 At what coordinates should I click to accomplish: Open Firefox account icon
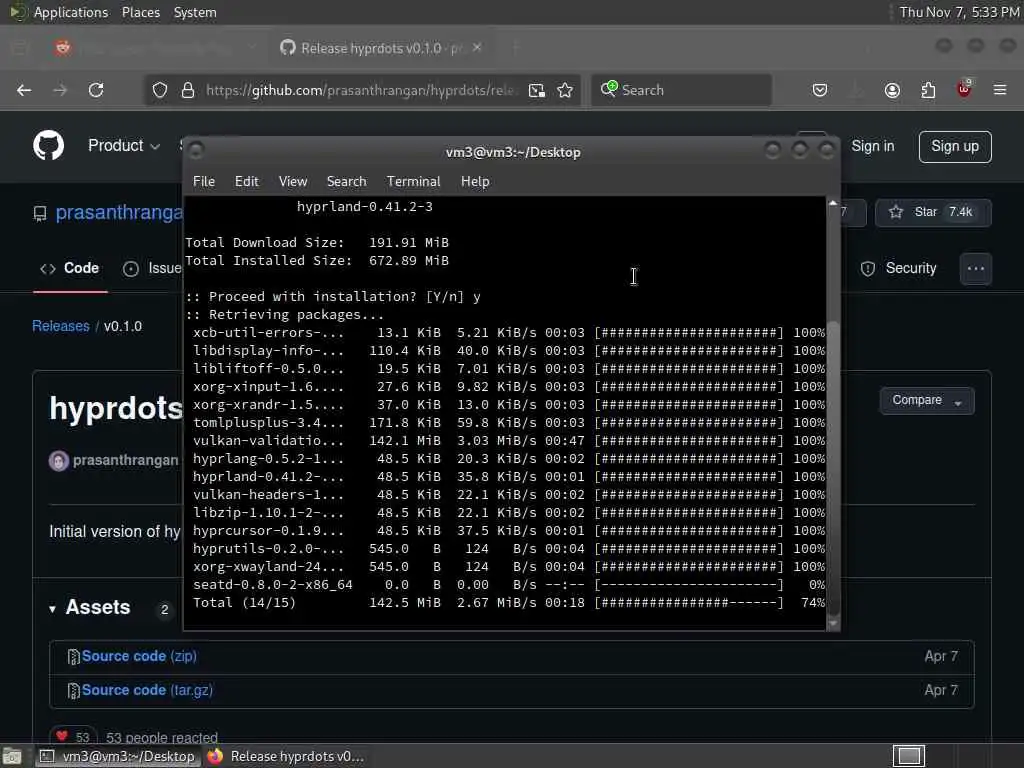click(x=892, y=90)
